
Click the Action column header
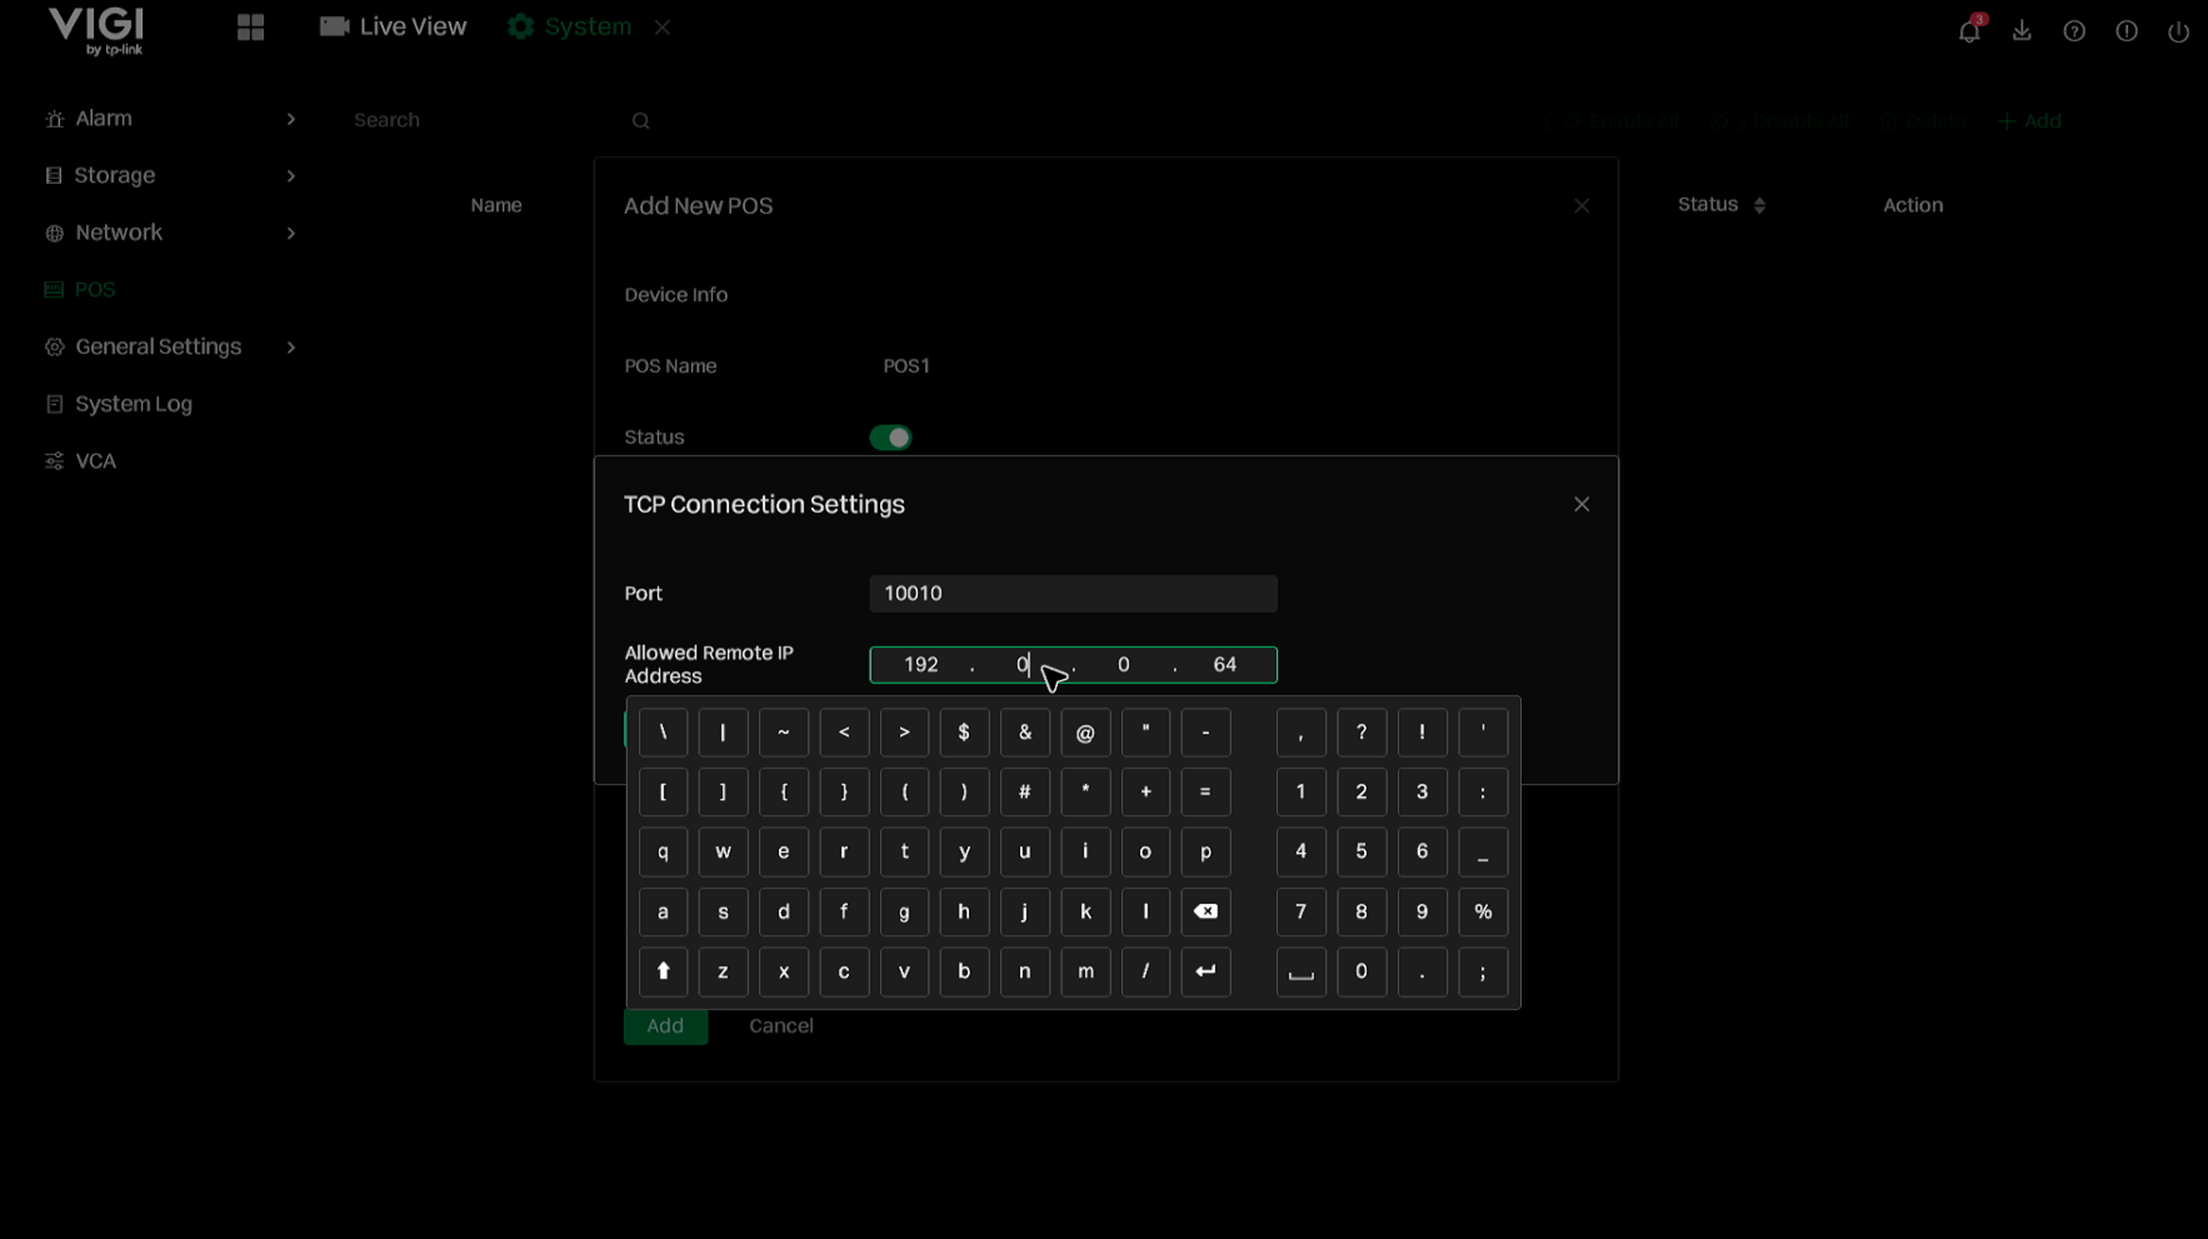pos(1913,206)
